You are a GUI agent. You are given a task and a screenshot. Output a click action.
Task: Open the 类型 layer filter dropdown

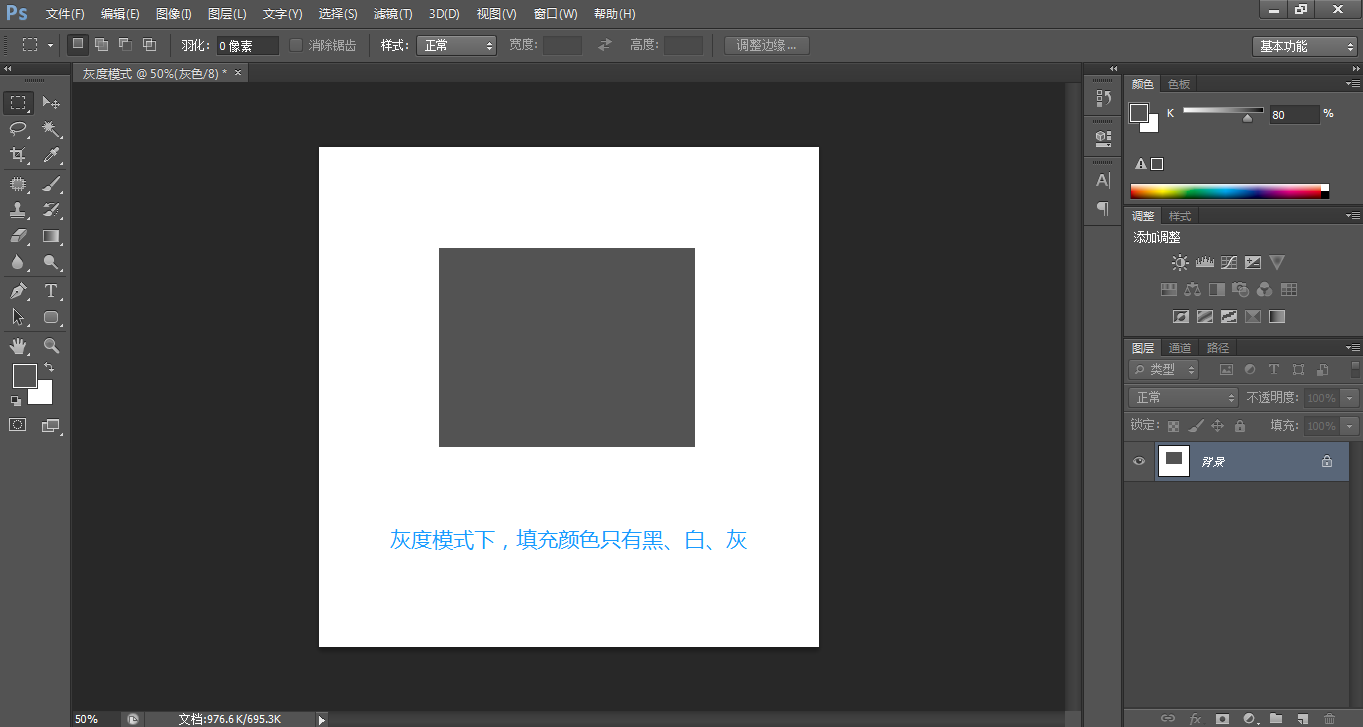(1164, 369)
